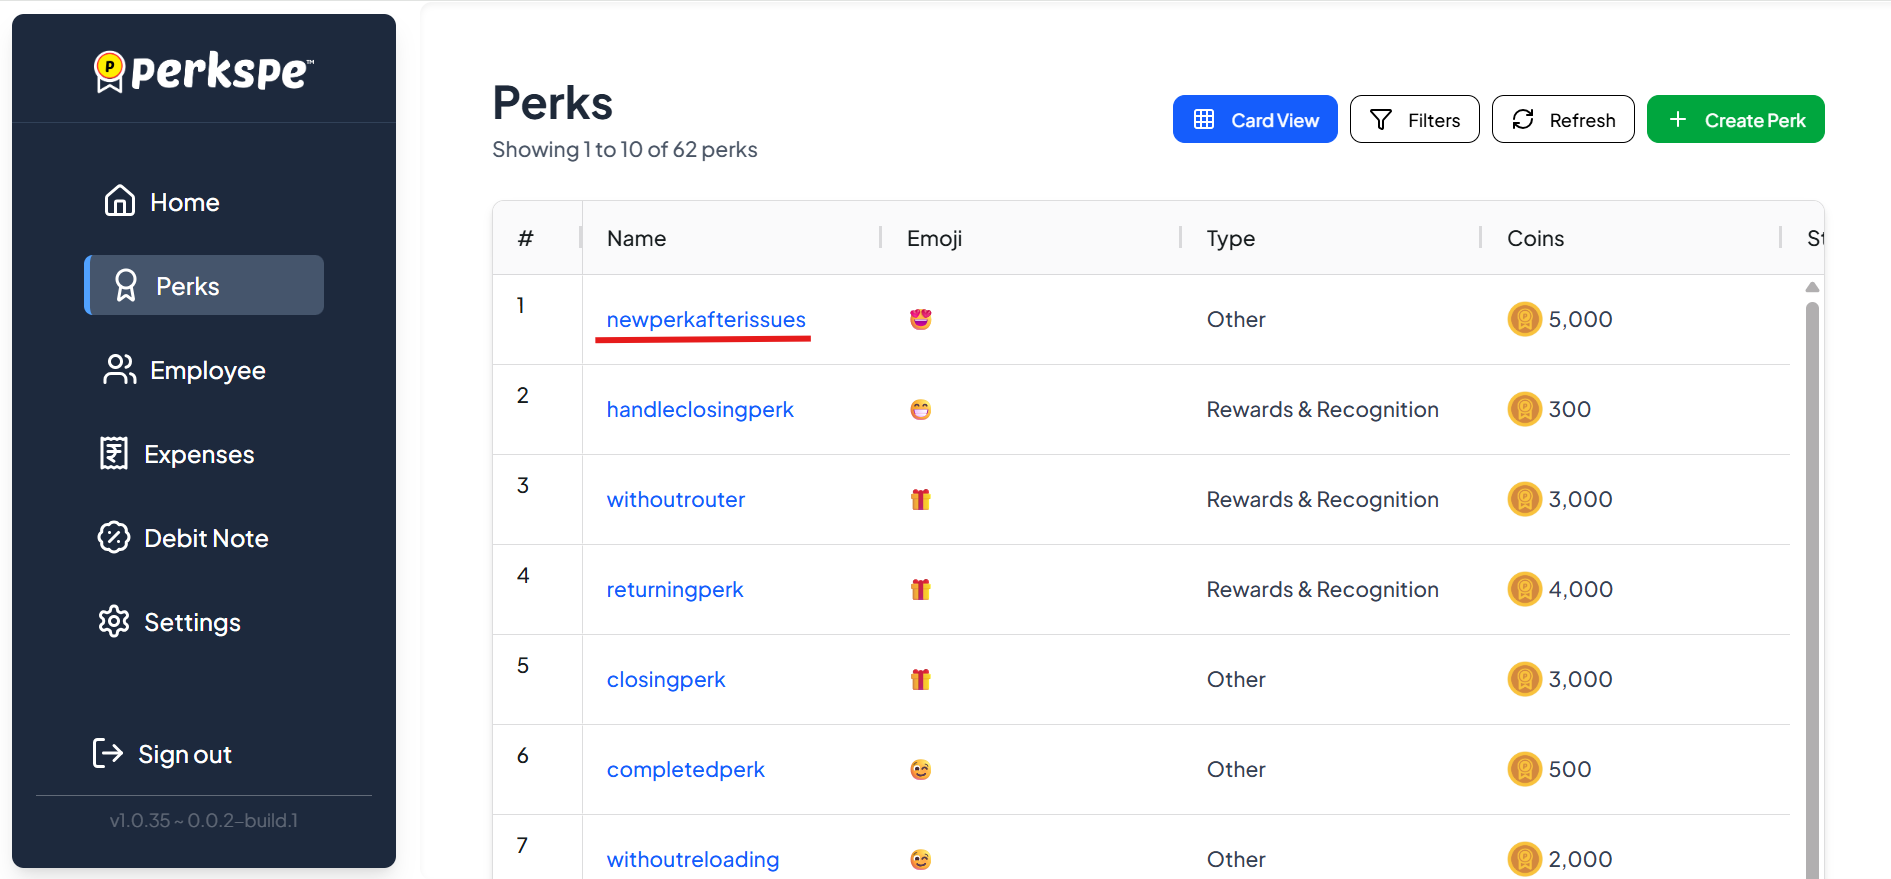Sort by the Coins column header

[x=1535, y=238]
